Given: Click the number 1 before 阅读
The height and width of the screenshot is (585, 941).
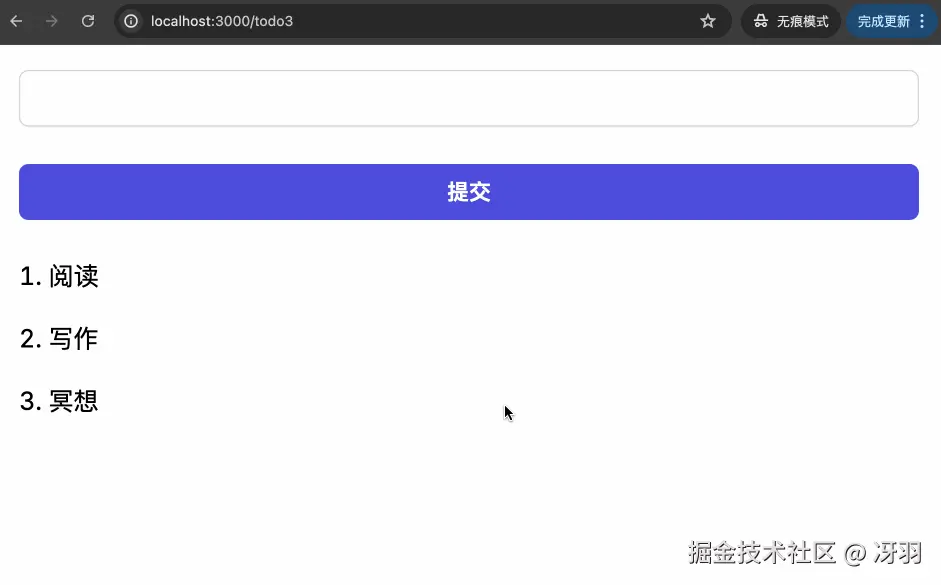Looking at the screenshot, I should pyautogui.click(x=26, y=277).
